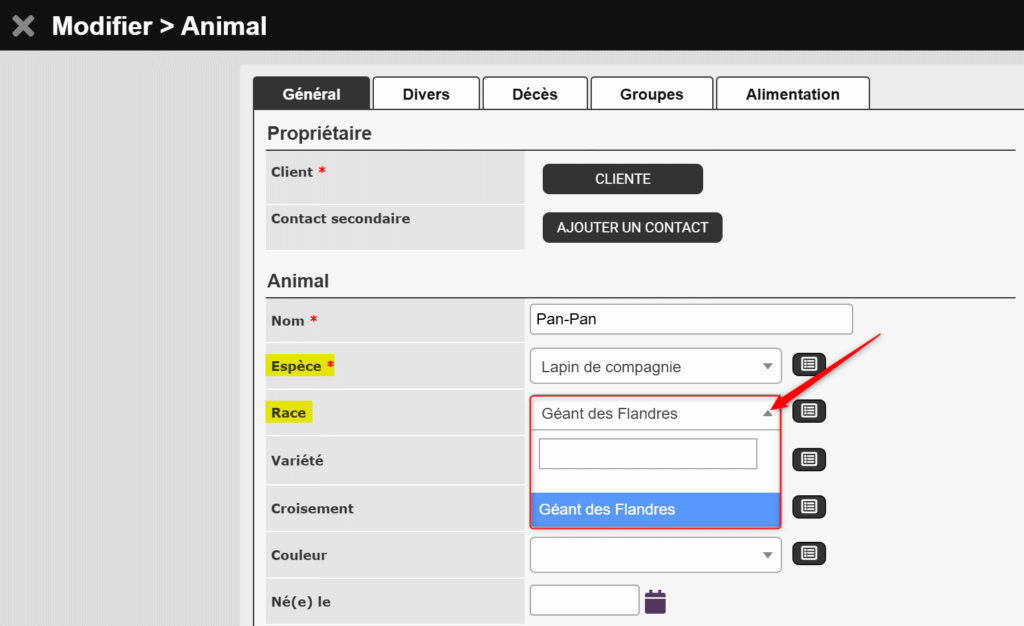Open the calendar date picker icon
This screenshot has width=1024, height=626.
[655, 601]
